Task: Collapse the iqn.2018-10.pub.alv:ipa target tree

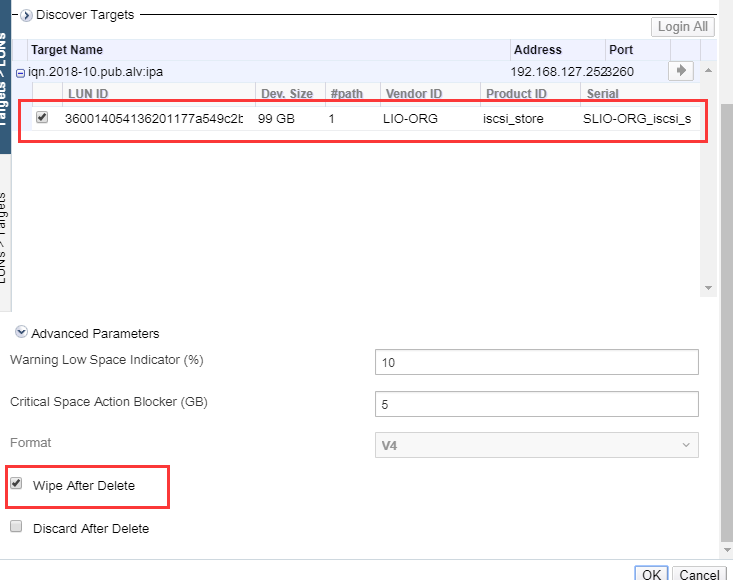Action: pos(20,73)
